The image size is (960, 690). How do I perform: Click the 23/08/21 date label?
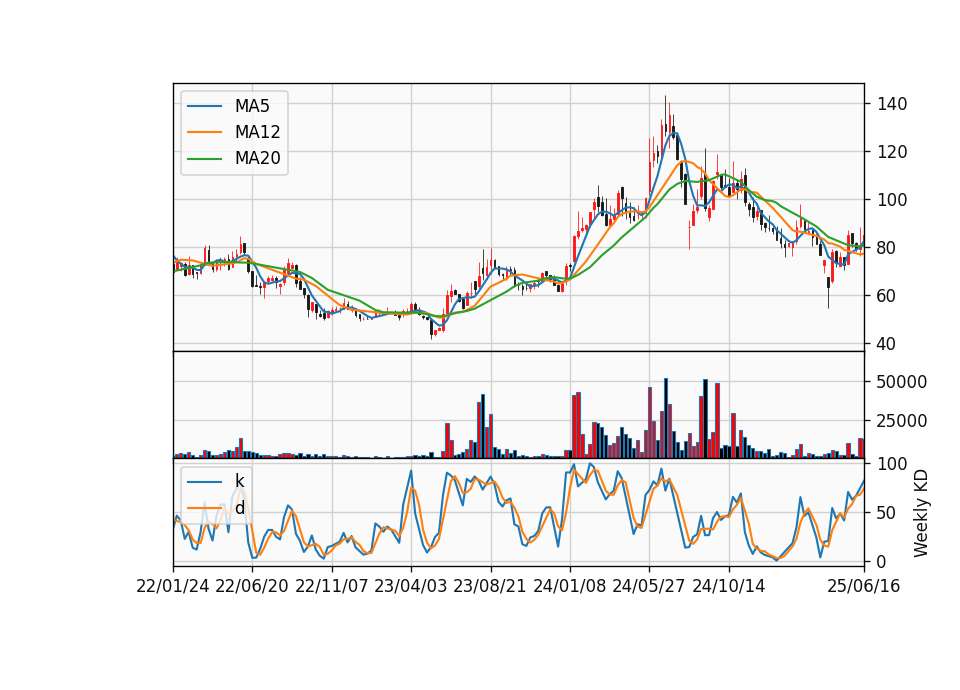pyautogui.click(x=490, y=587)
